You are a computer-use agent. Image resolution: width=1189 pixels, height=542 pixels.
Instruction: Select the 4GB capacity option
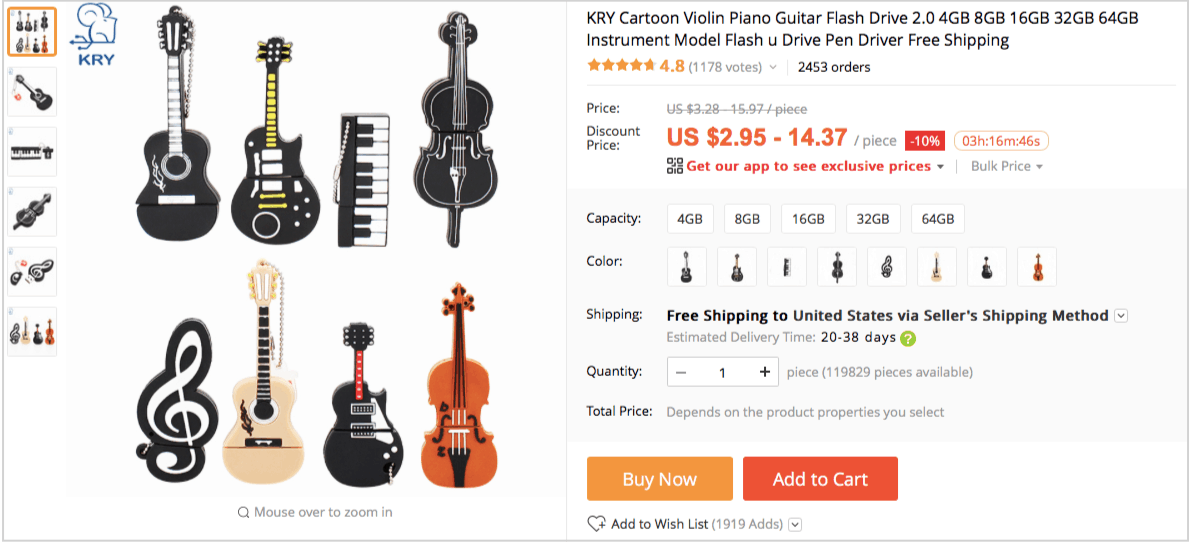click(x=689, y=219)
